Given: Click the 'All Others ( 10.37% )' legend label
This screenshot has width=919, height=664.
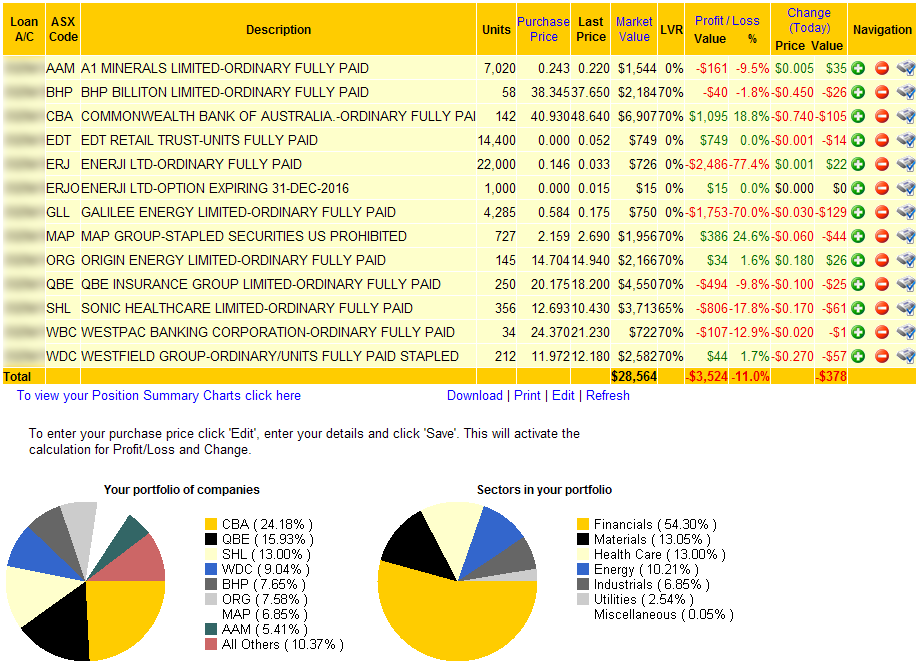Looking at the screenshot, I should coord(282,644).
